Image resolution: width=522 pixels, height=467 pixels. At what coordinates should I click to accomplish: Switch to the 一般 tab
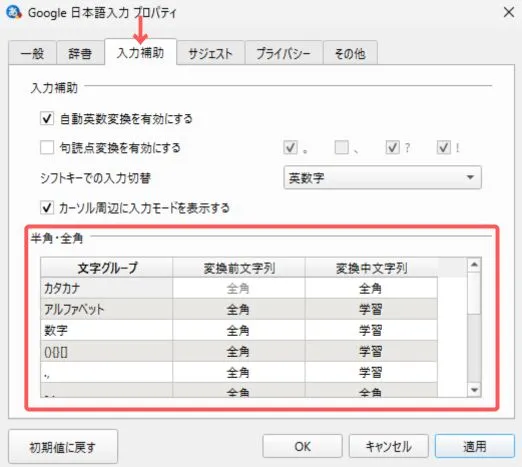[x=32, y=53]
